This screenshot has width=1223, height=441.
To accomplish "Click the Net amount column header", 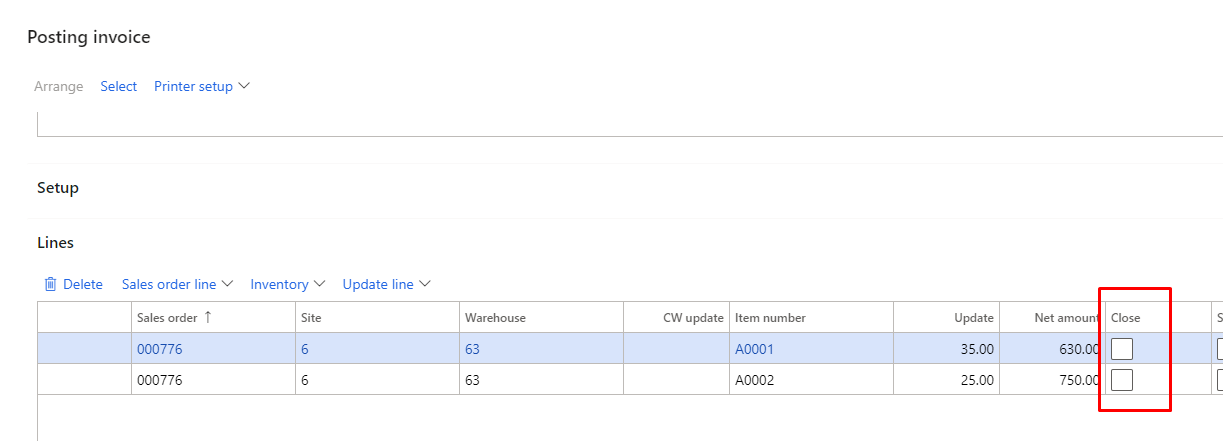I will pyautogui.click(x=1052, y=317).
